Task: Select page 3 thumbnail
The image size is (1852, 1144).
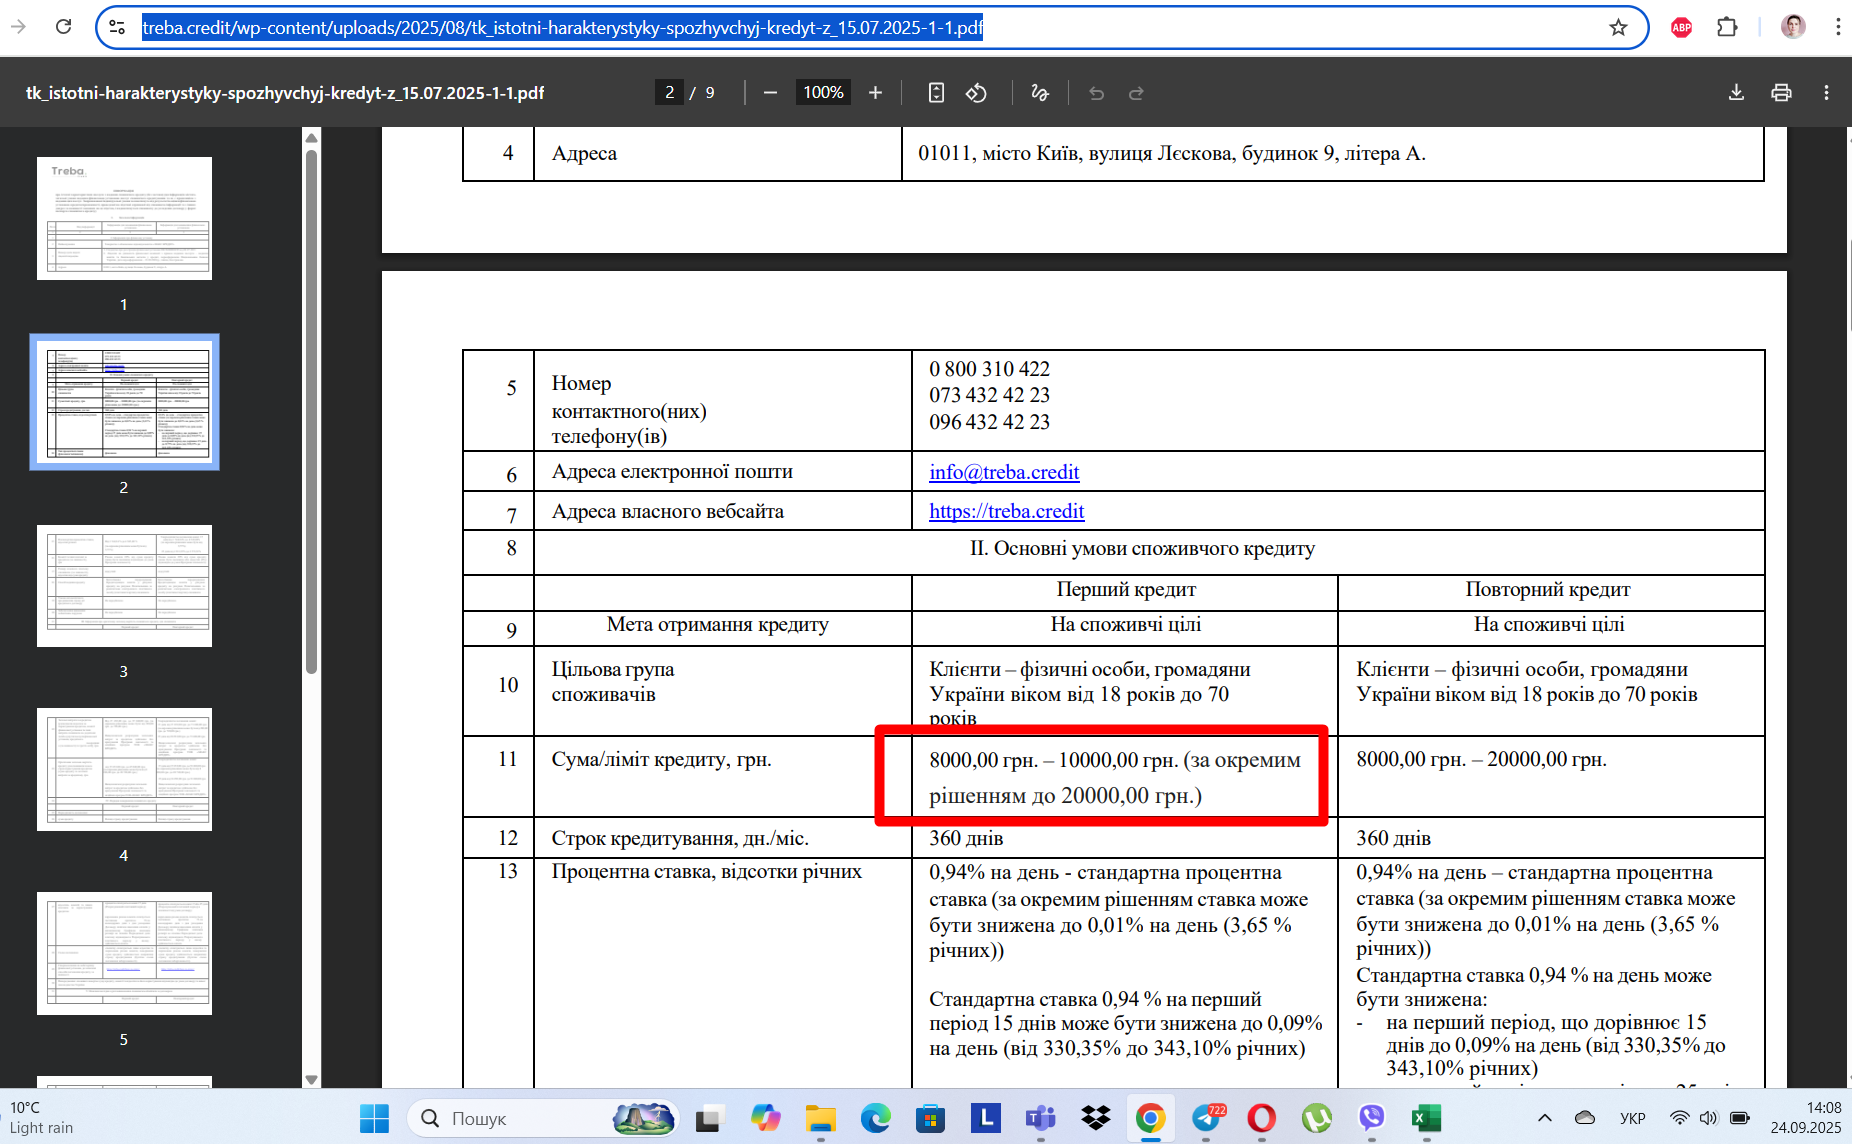Action: [124, 586]
